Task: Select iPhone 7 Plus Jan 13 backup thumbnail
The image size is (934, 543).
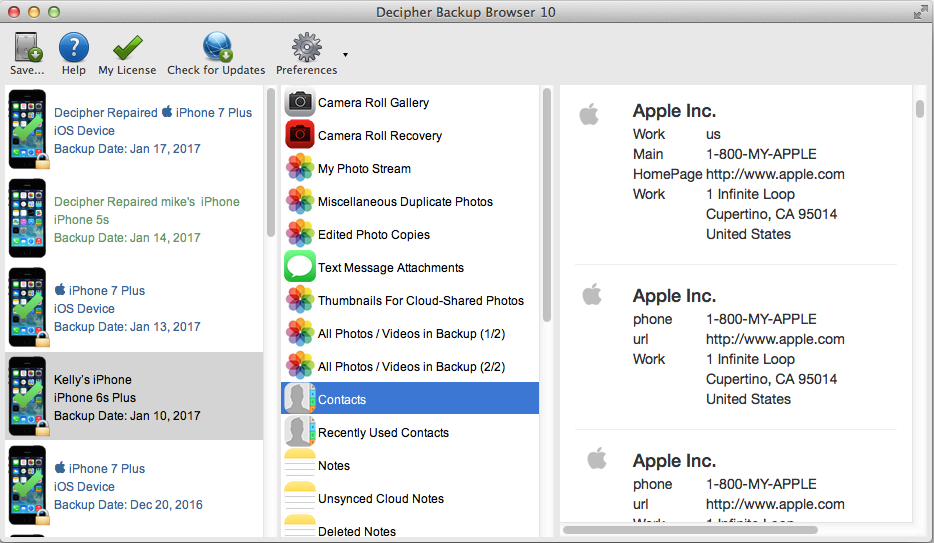Action: 28,307
